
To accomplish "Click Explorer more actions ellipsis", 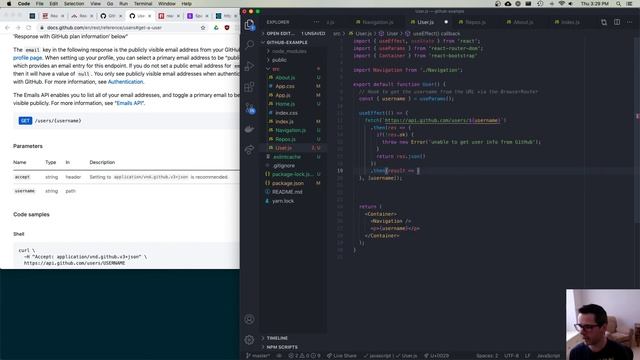I will click(316, 22).
